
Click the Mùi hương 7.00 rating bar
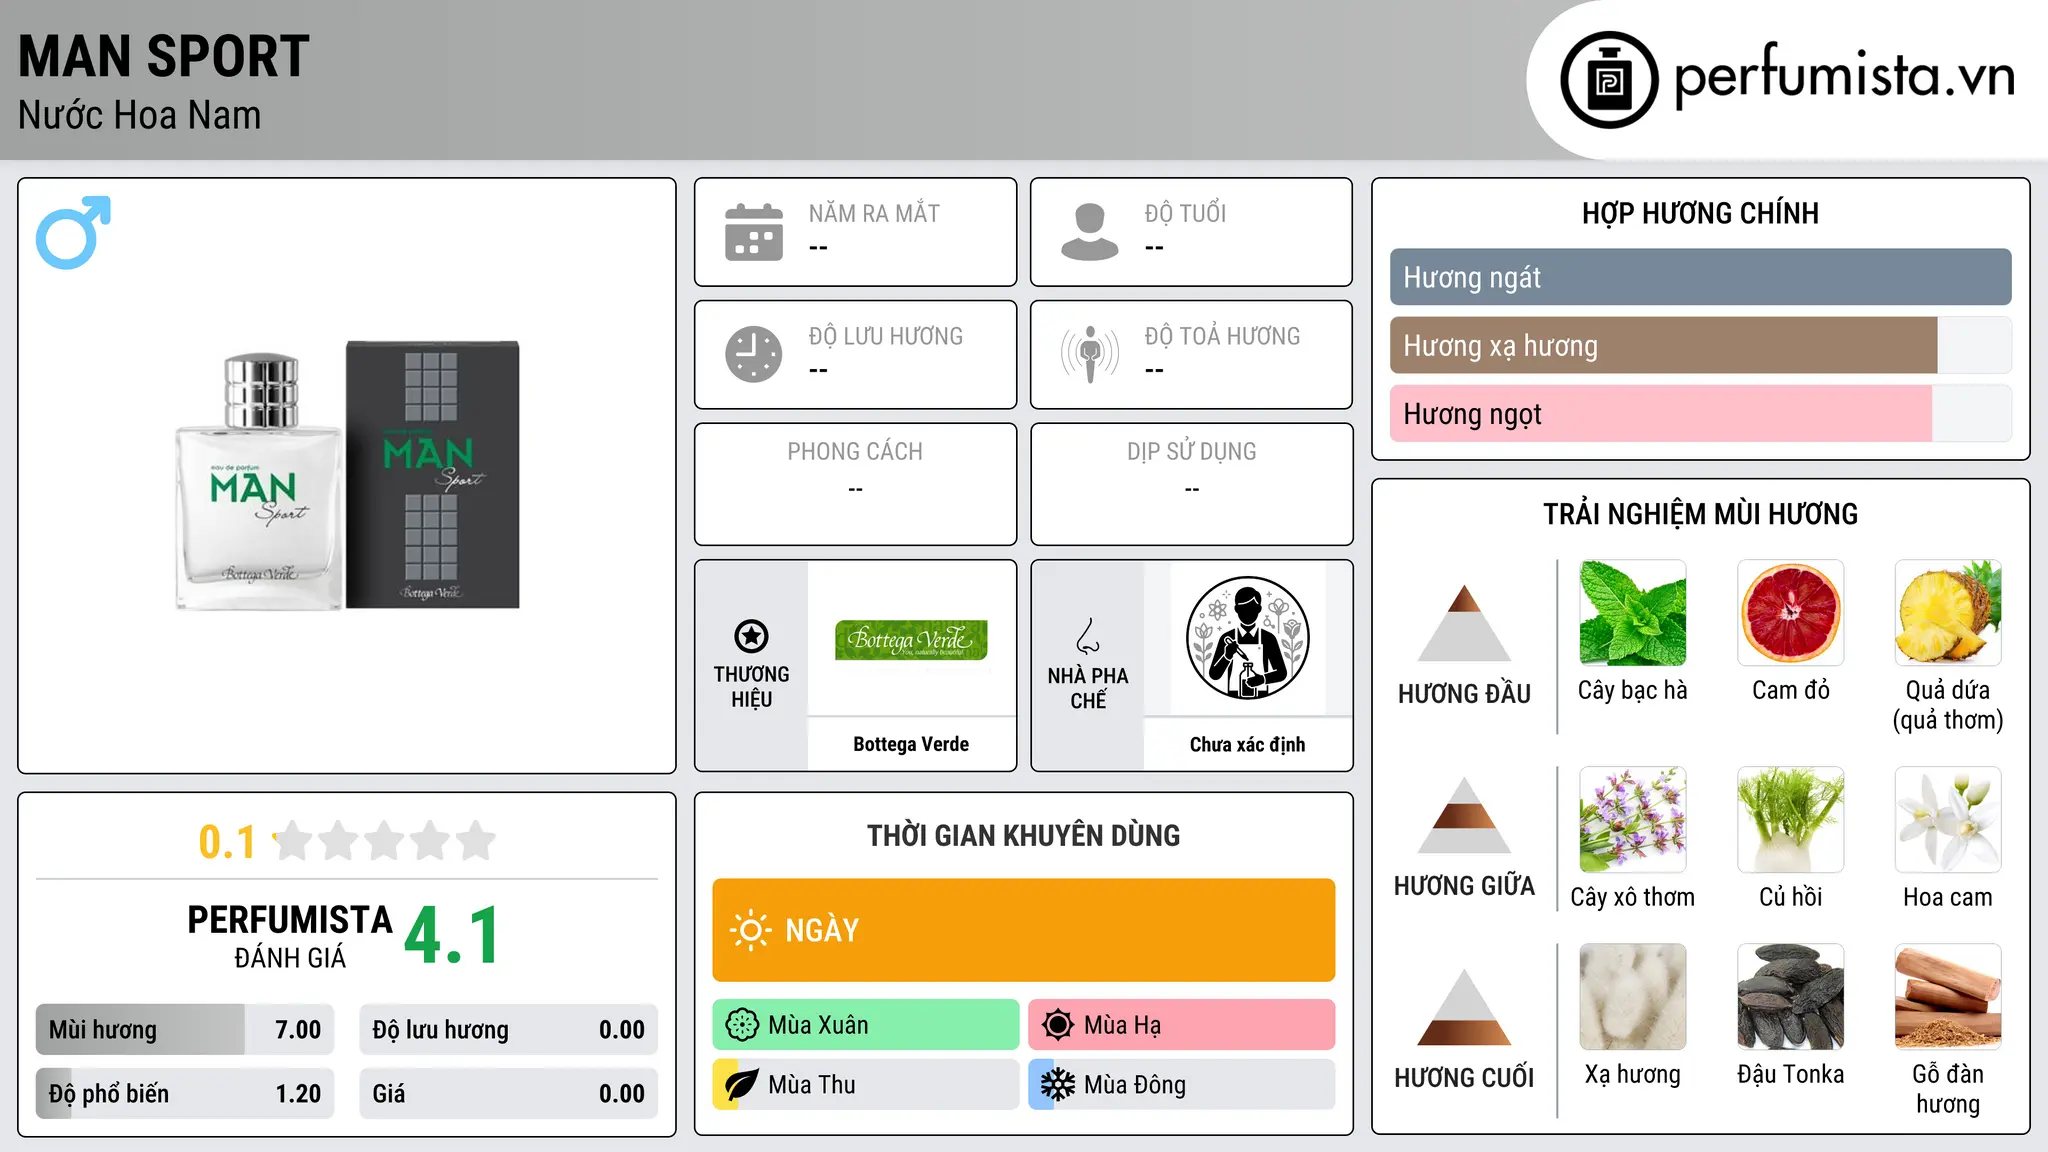(185, 1029)
